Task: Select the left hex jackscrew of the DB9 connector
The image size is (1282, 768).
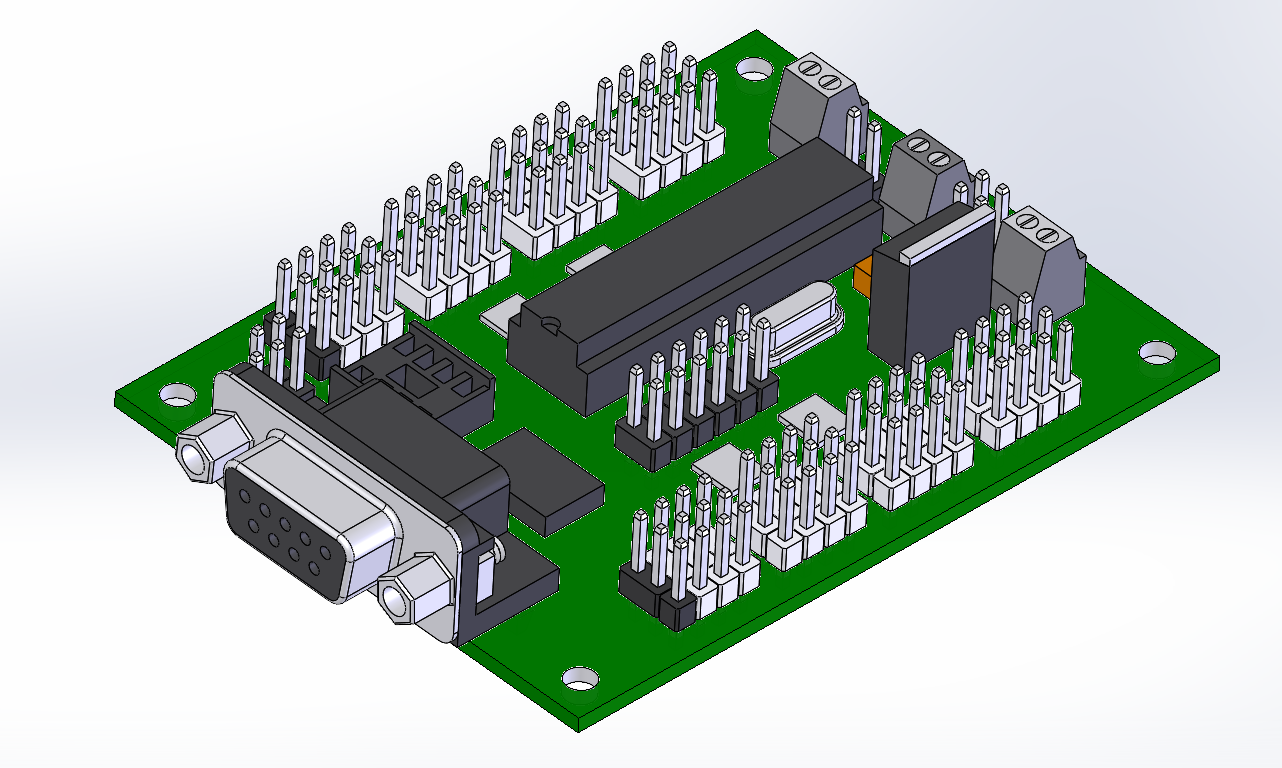Action: (x=212, y=447)
